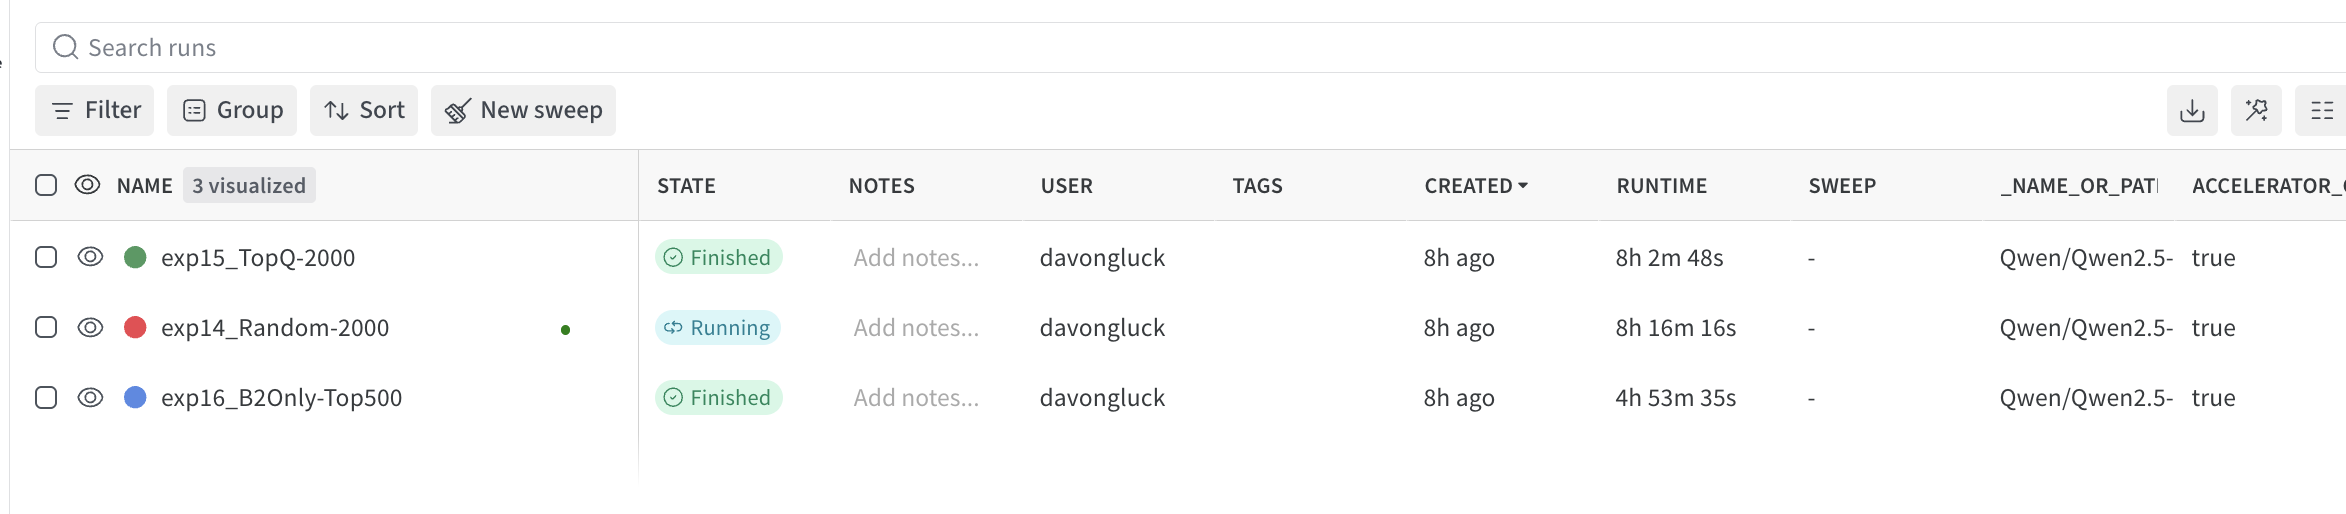This screenshot has width=2346, height=514.
Task: Open the exp16_B2Only-Top500 run link
Action: click(281, 397)
